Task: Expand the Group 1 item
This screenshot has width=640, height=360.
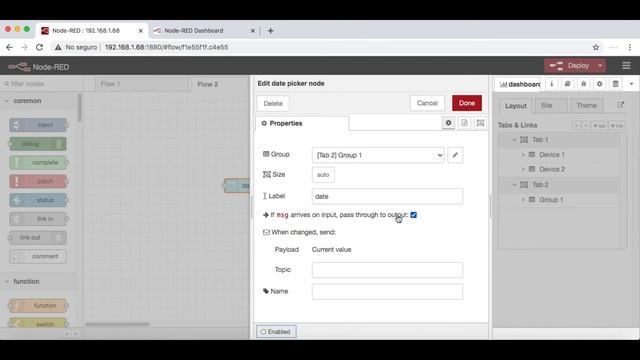Action: pyautogui.click(x=523, y=200)
